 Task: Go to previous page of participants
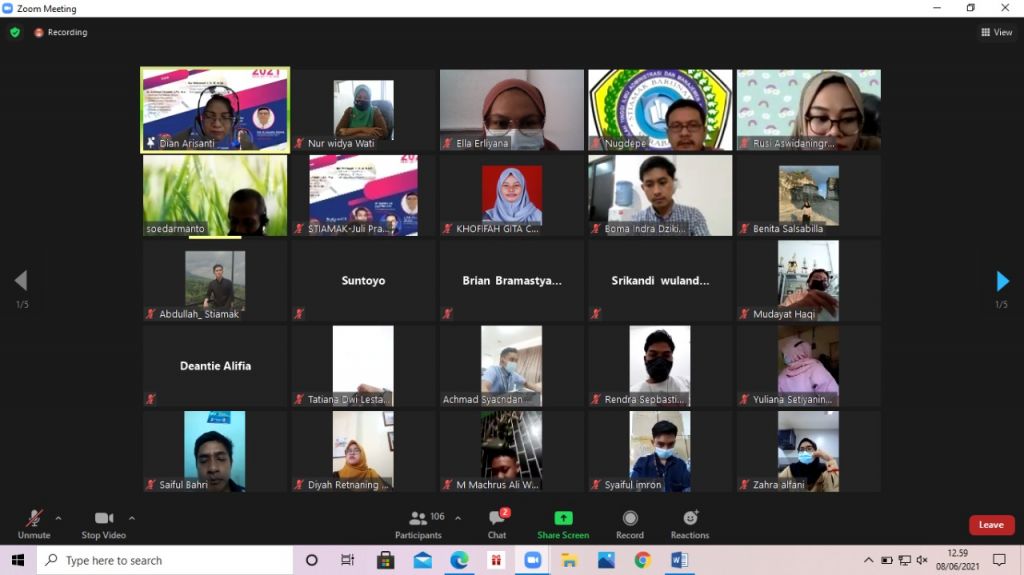[20, 281]
